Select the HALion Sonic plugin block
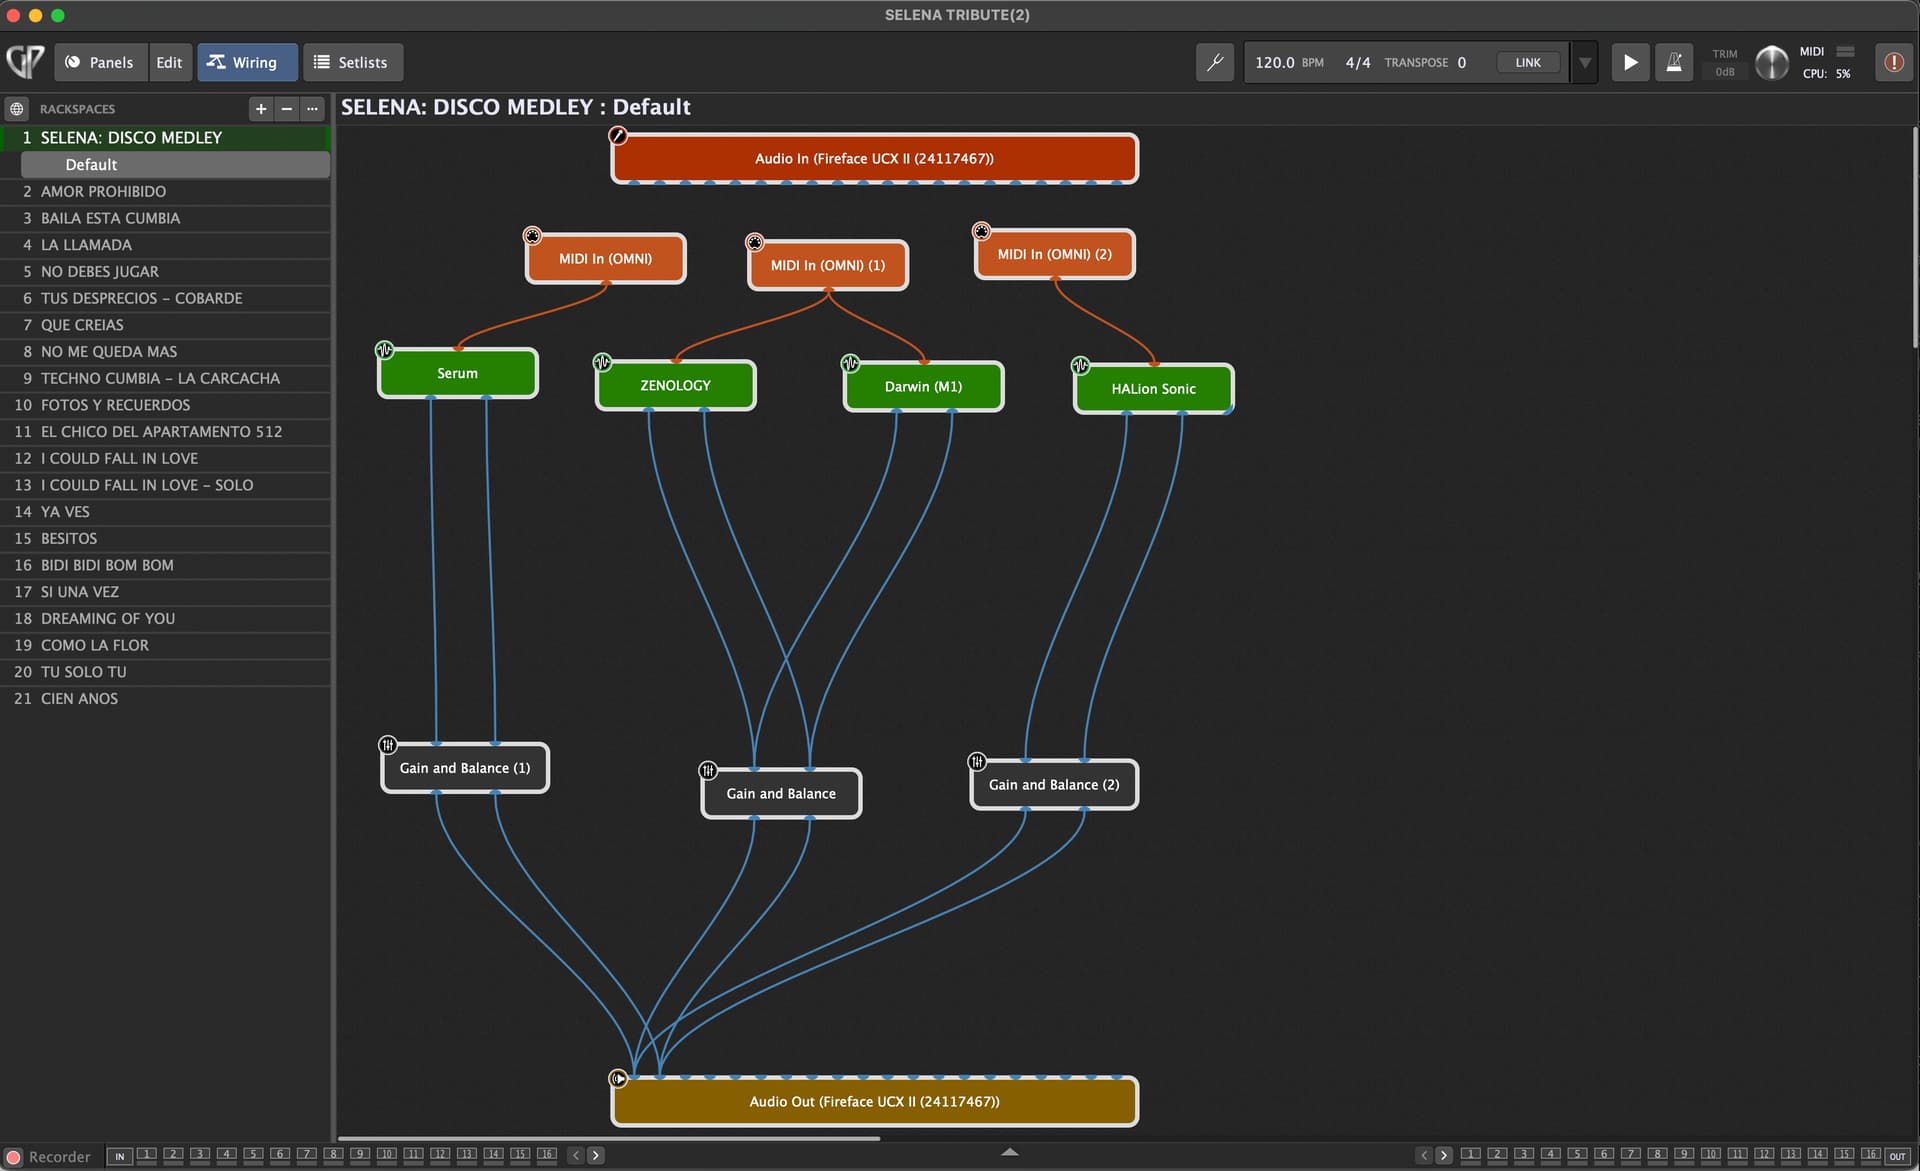The width and height of the screenshot is (1920, 1171). coord(1154,389)
